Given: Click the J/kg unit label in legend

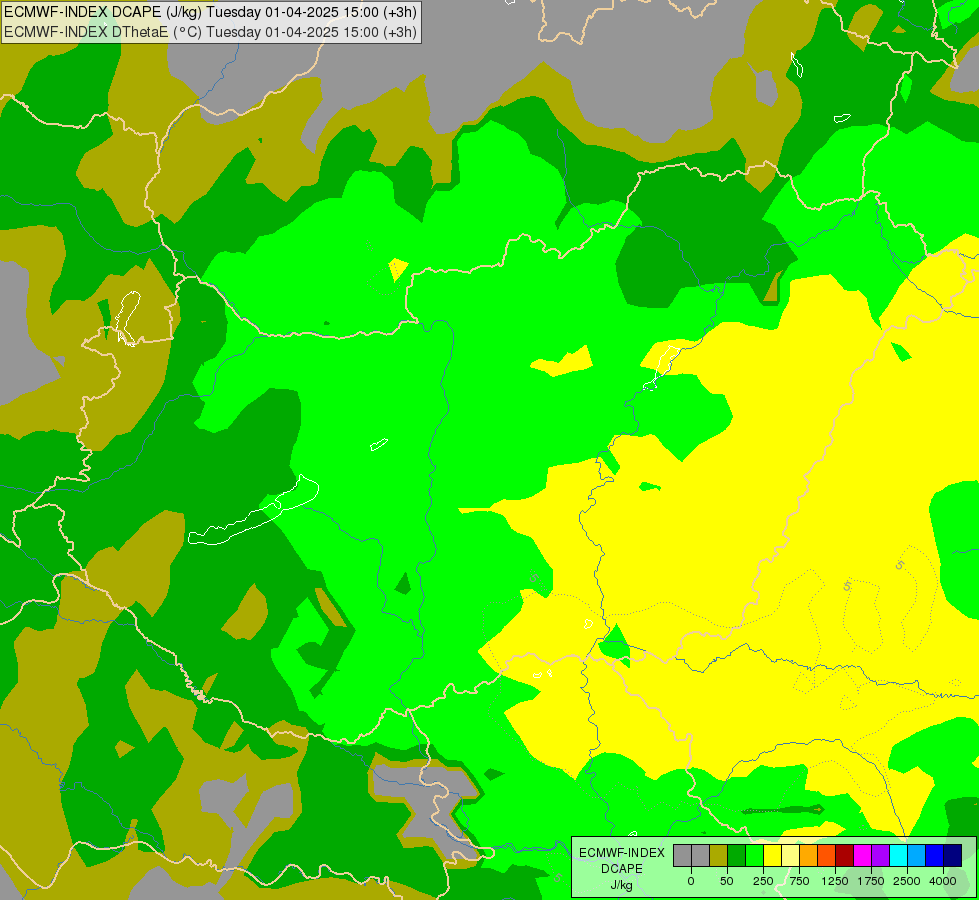Looking at the screenshot, I should click(621, 885).
